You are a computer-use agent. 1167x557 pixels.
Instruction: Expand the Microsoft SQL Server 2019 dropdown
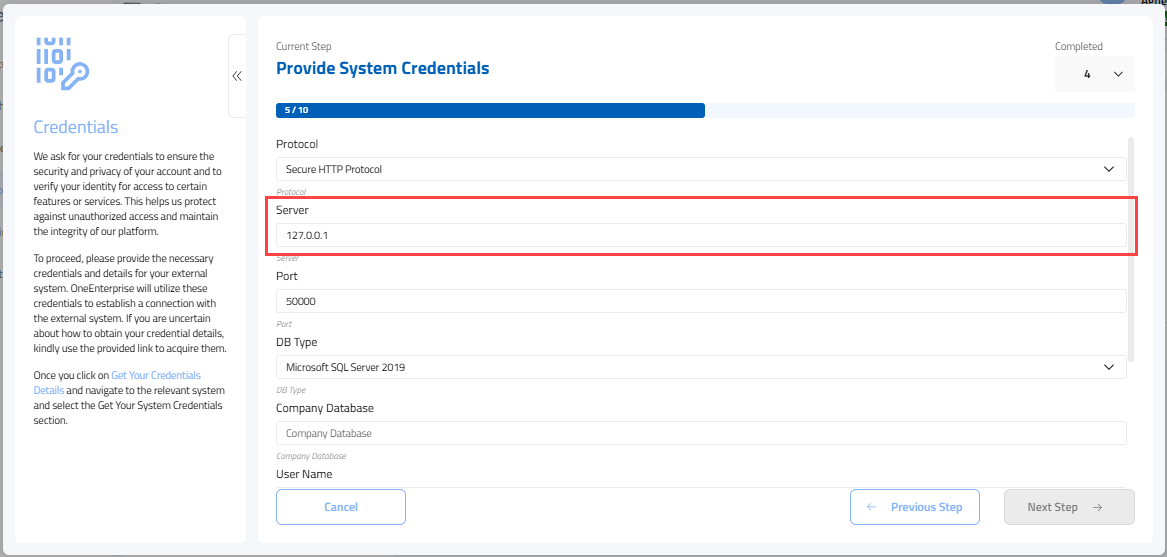(x=700, y=367)
